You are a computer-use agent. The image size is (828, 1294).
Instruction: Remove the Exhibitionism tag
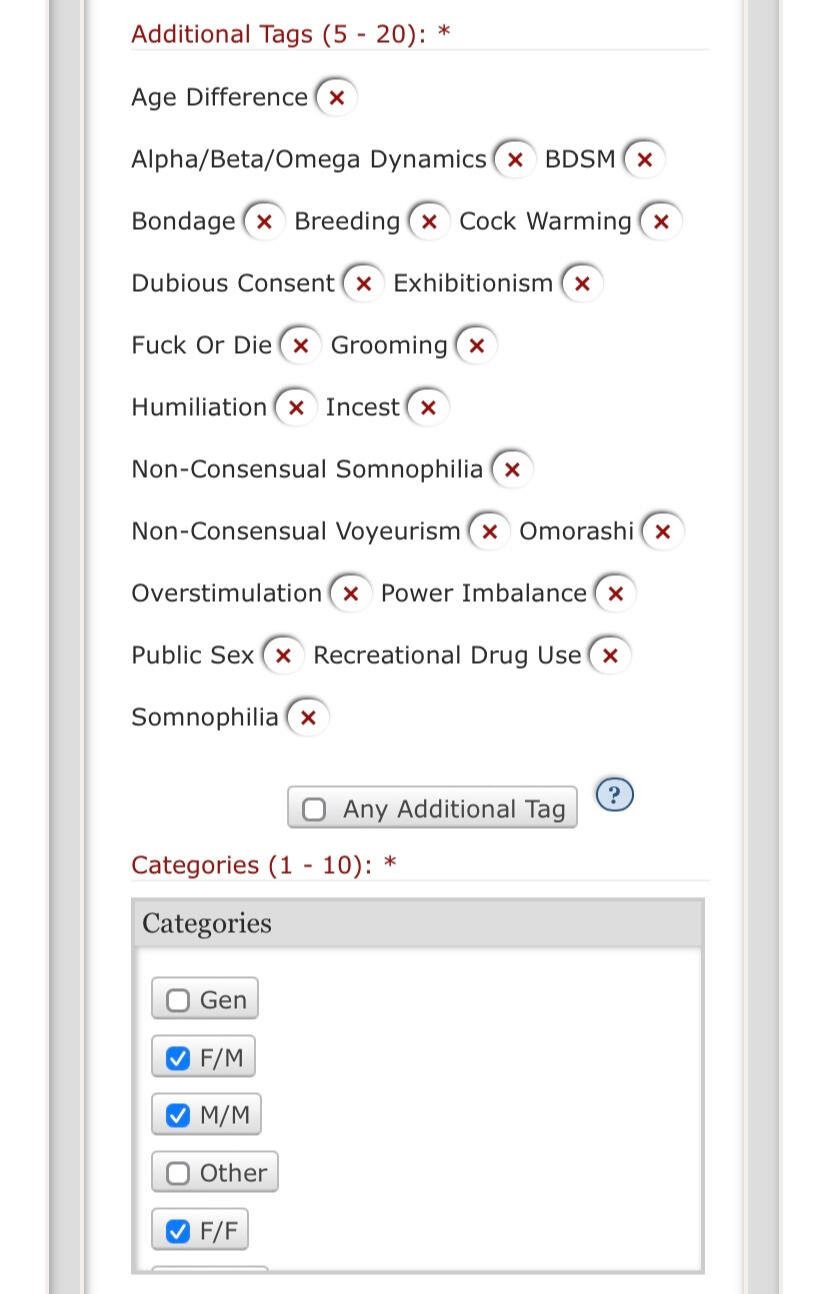pyautogui.click(x=582, y=284)
